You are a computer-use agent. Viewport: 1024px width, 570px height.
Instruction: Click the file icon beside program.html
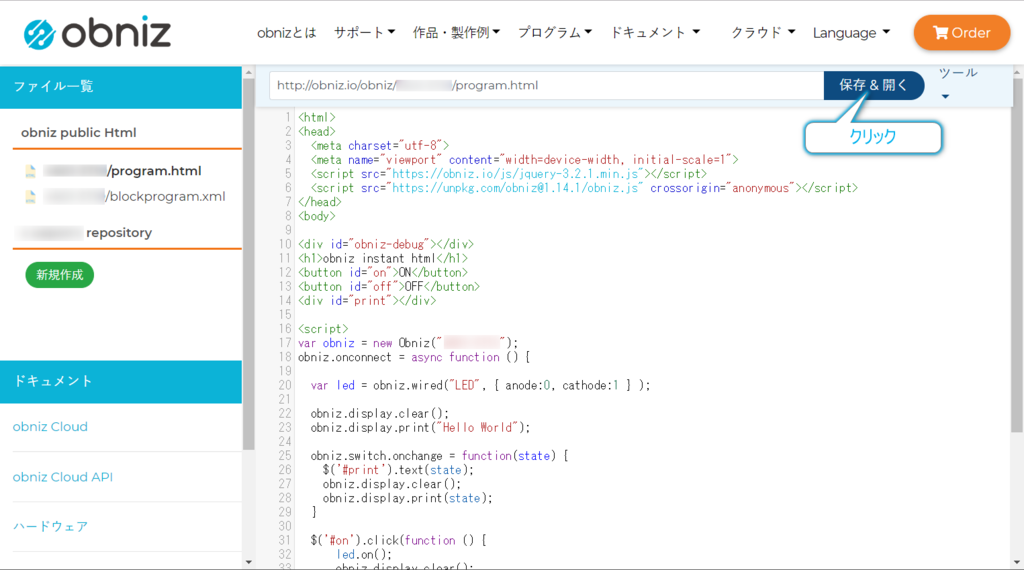[x=30, y=171]
